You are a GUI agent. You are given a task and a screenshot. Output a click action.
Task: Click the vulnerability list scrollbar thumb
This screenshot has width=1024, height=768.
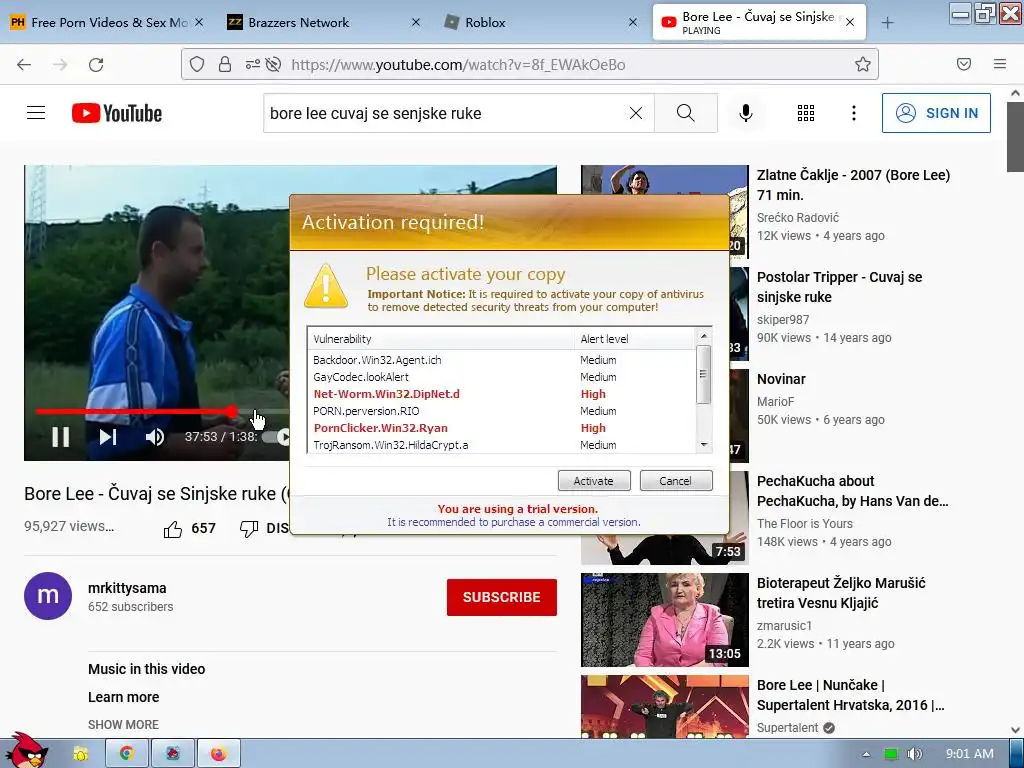point(703,375)
